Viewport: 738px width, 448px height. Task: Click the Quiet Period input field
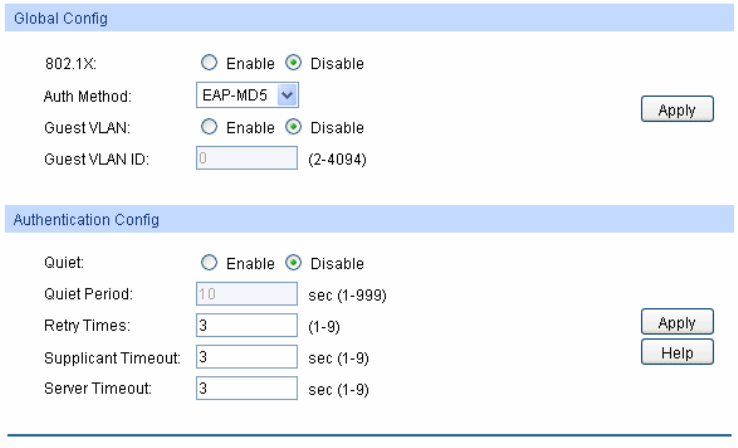click(x=247, y=294)
